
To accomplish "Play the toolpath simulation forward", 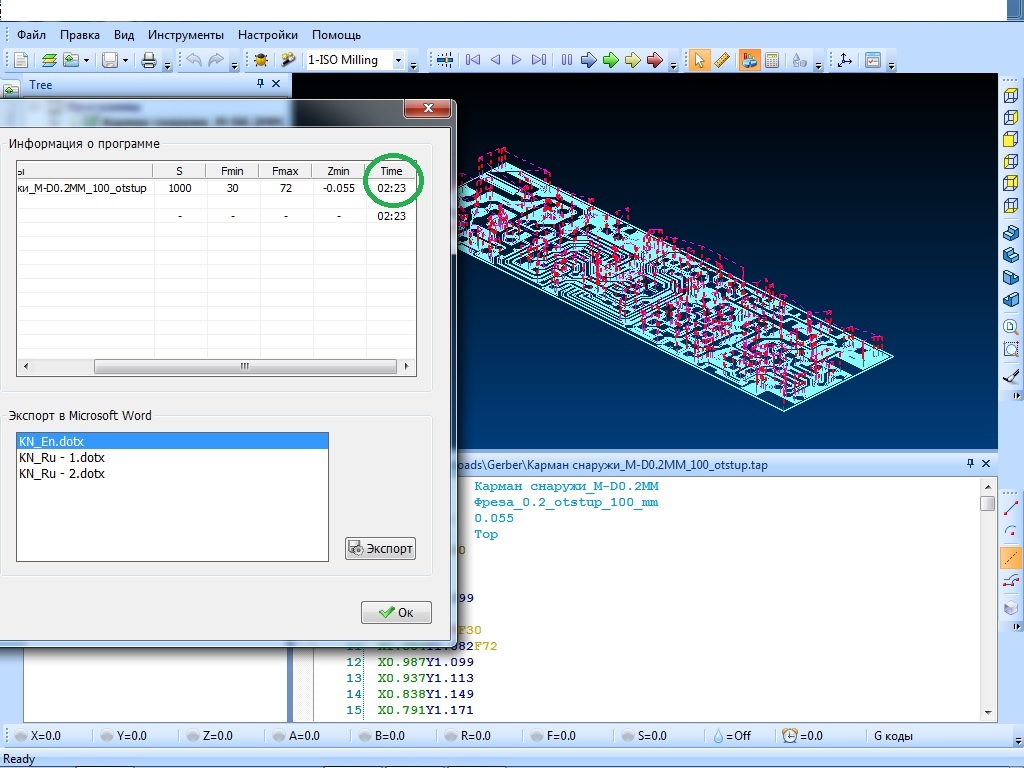I will (x=517, y=60).
